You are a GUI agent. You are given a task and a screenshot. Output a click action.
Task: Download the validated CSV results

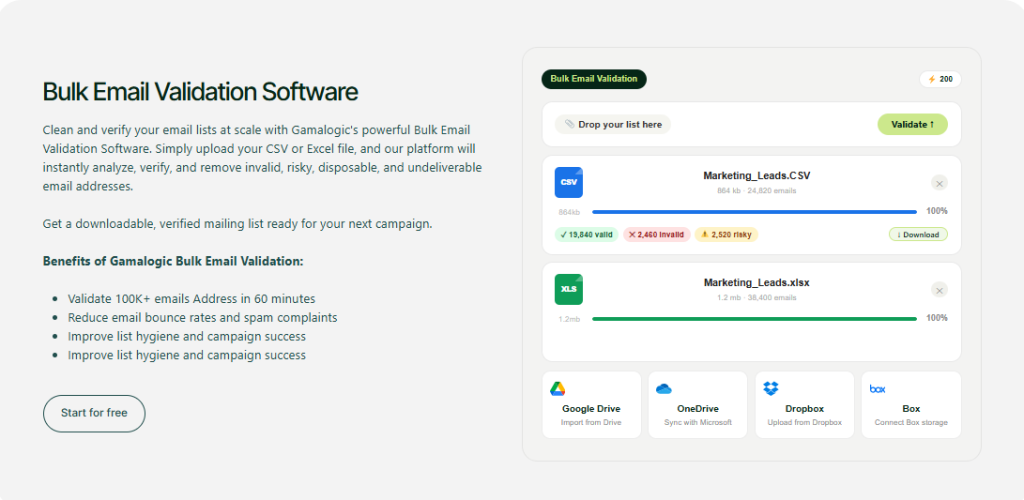[x=918, y=234]
